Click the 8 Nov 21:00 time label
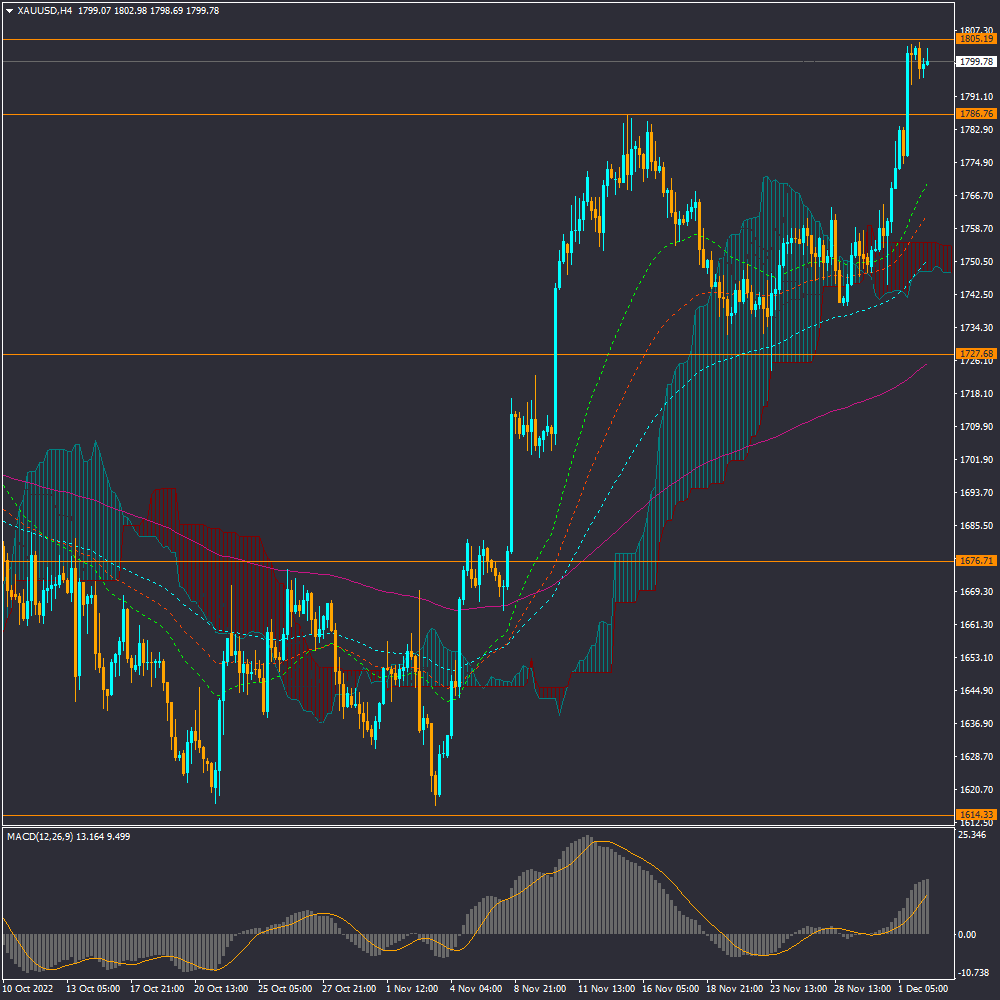The height and width of the screenshot is (1000, 1000). (541, 989)
